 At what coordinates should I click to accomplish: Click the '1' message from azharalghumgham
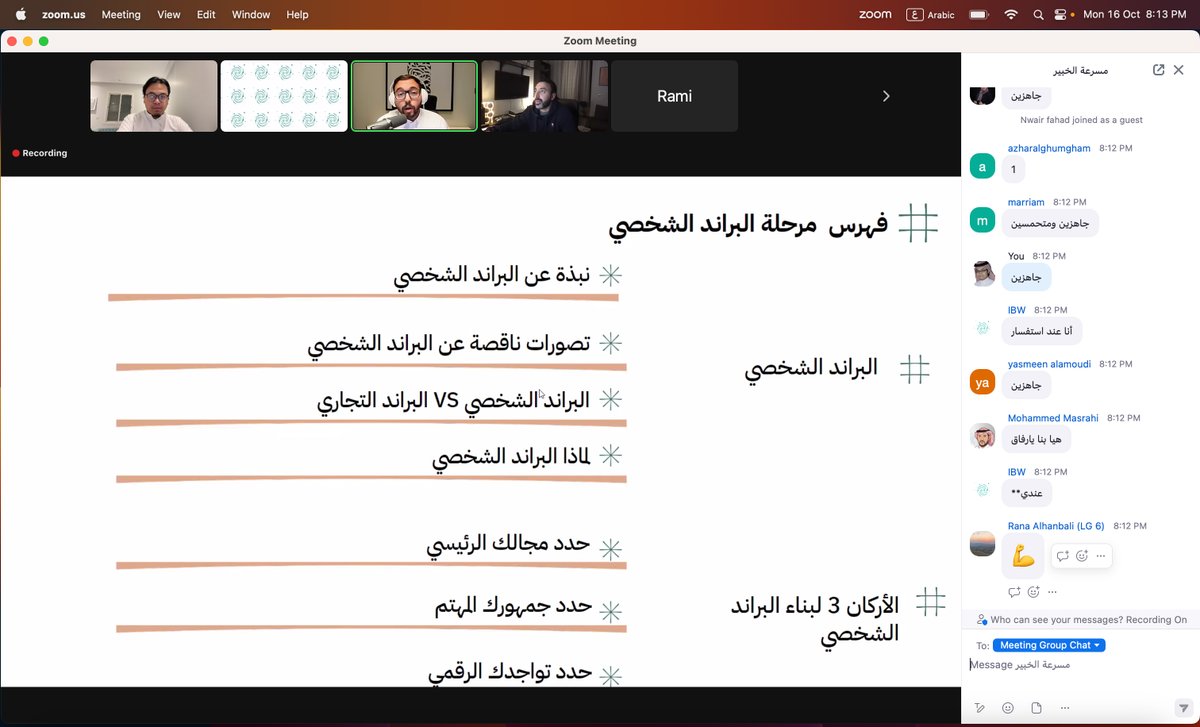point(1013,169)
